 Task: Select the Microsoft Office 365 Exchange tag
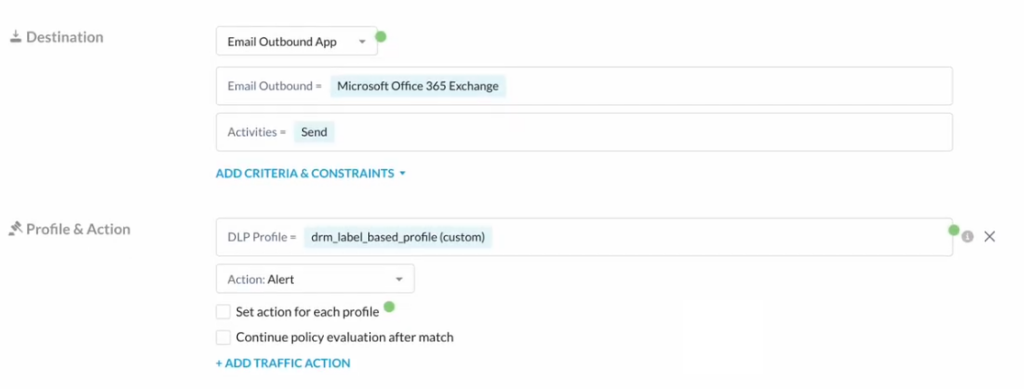pos(418,86)
